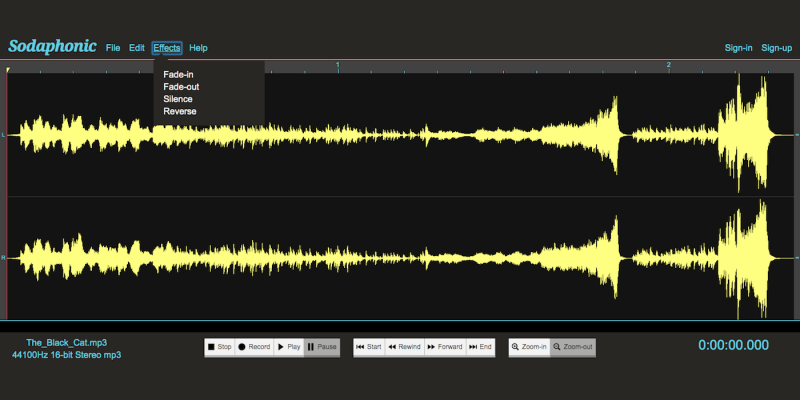
Task: Pause the audio track
Action: click(x=322, y=347)
